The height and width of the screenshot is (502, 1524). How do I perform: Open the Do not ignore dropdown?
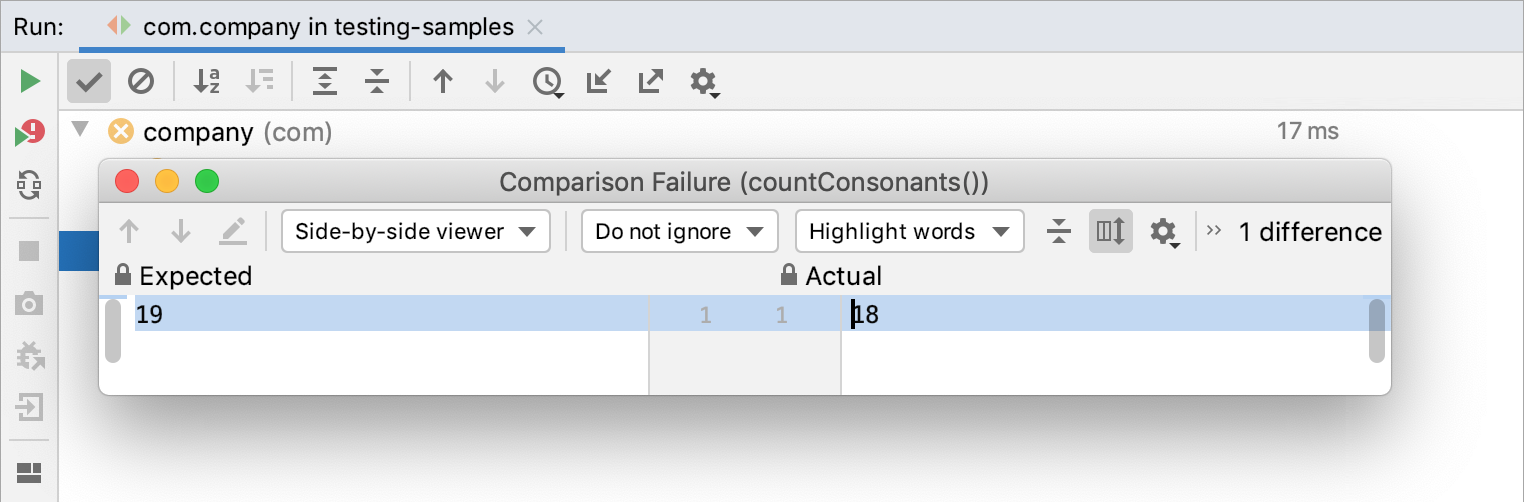coord(679,232)
